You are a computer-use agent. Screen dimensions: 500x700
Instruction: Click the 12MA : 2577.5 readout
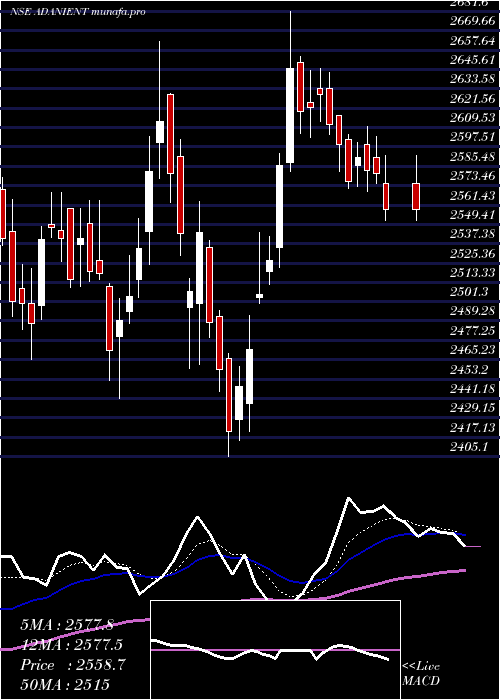click(x=71, y=645)
